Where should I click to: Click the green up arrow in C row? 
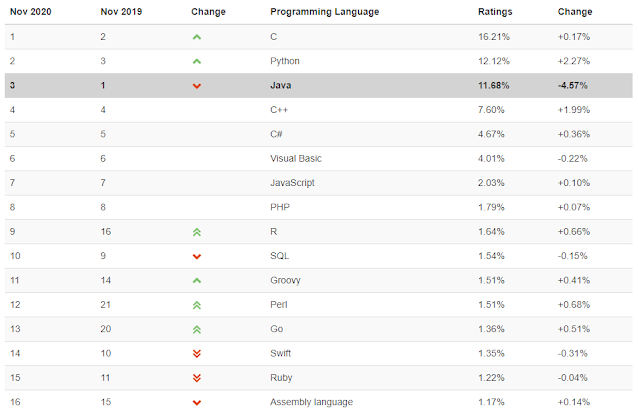(197, 37)
